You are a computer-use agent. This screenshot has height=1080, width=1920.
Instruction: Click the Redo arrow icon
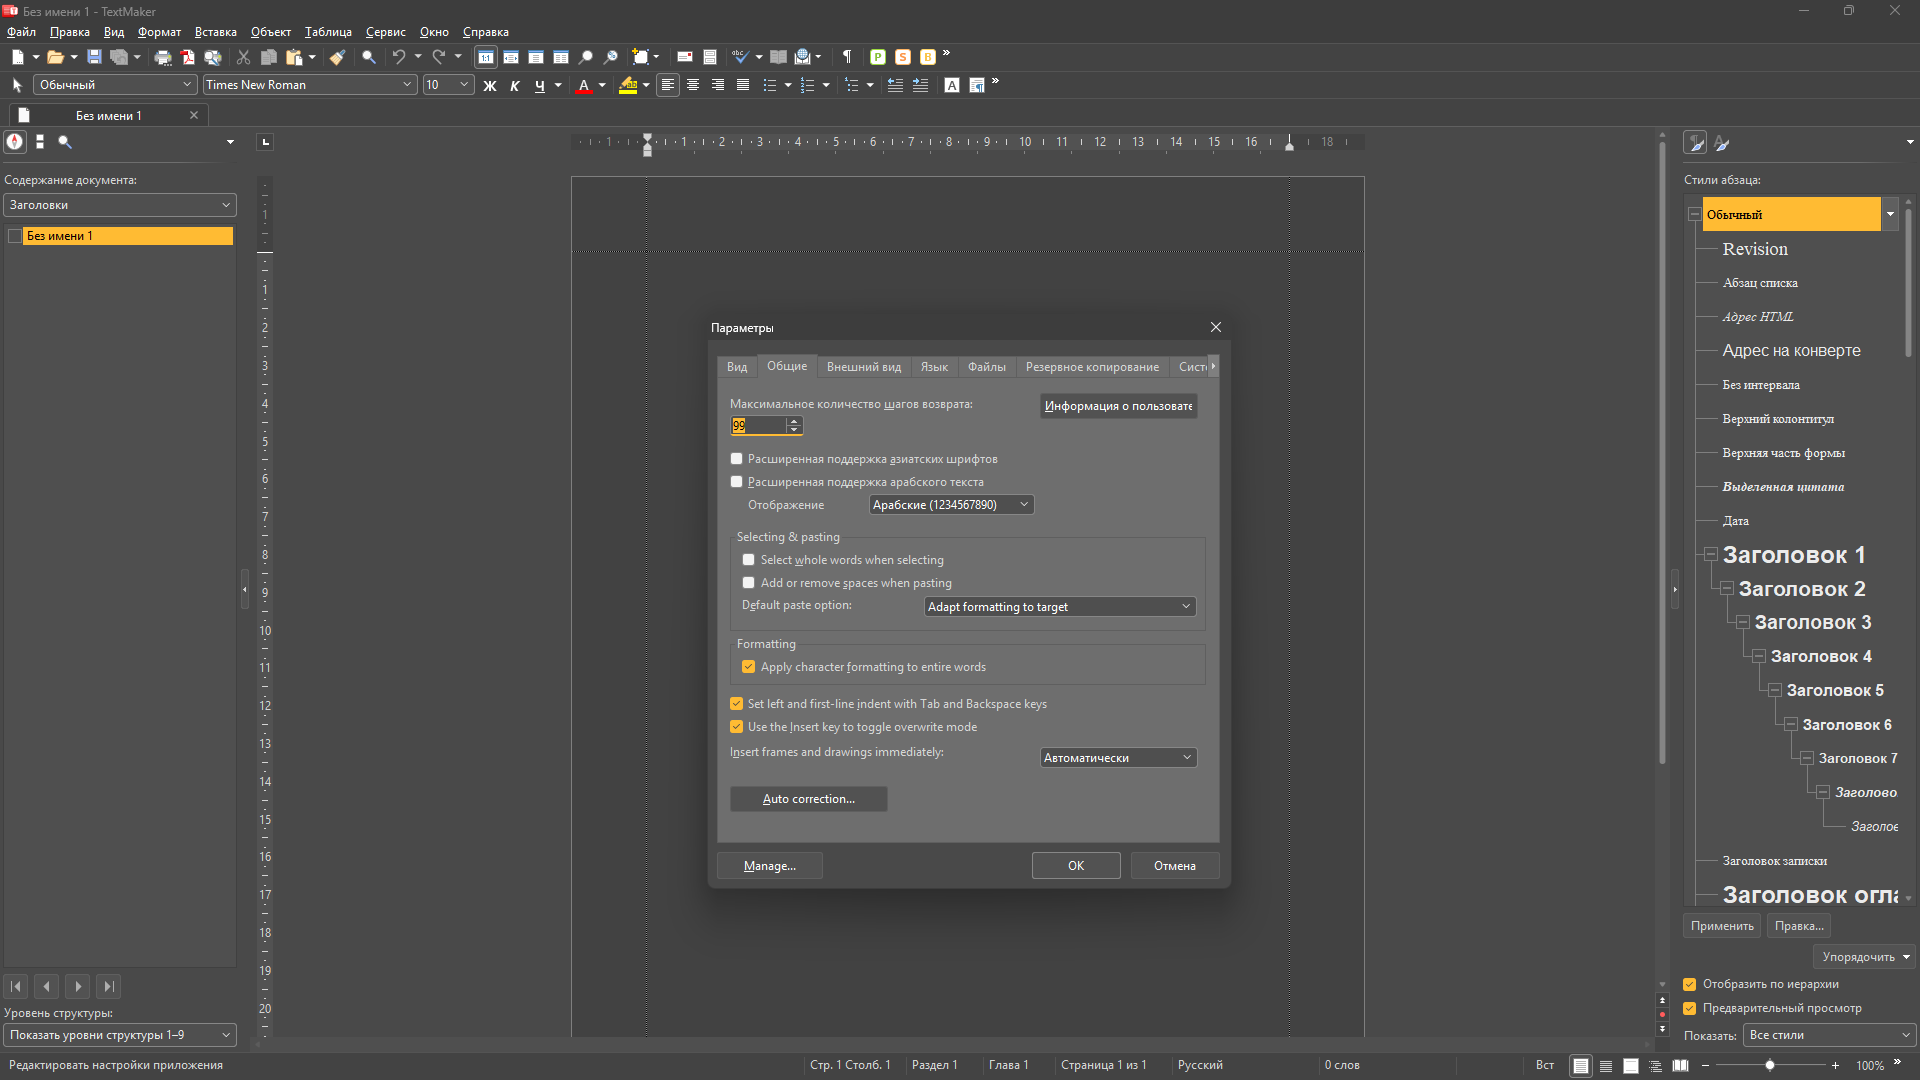[438, 57]
